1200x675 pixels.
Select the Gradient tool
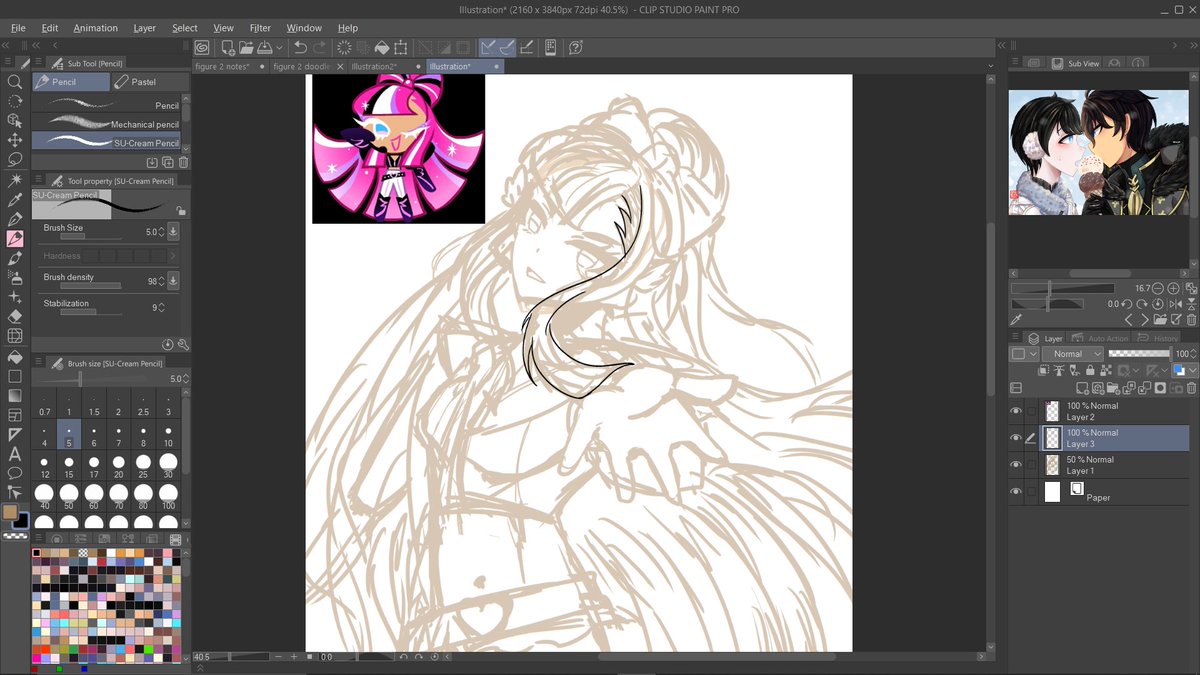pyautogui.click(x=14, y=395)
